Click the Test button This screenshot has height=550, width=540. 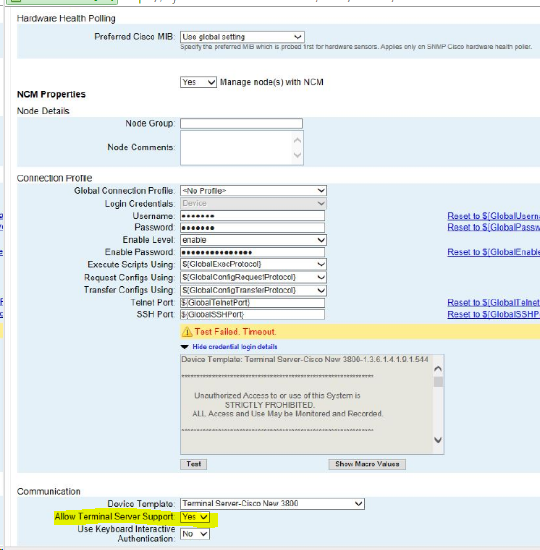click(x=193, y=464)
